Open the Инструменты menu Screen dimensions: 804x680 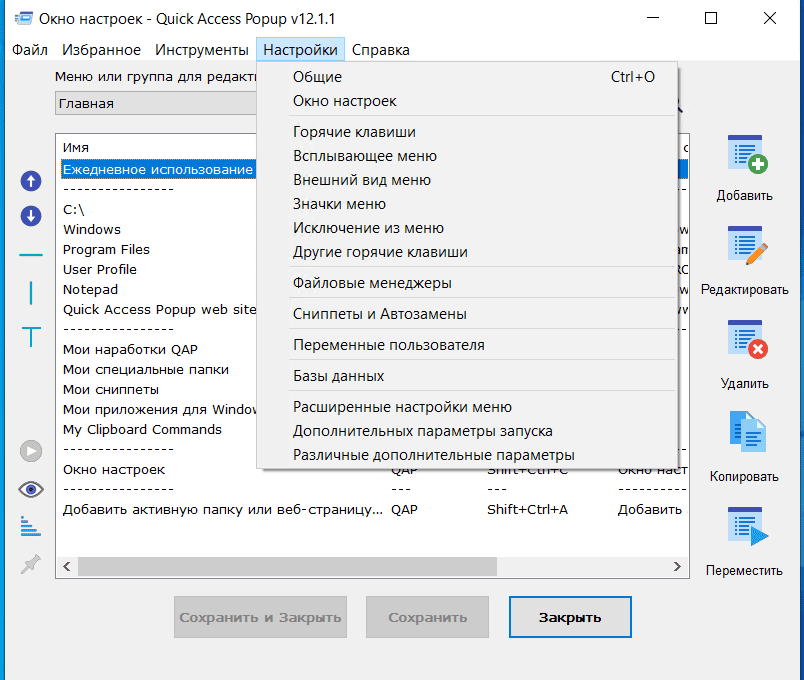[202, 50]
